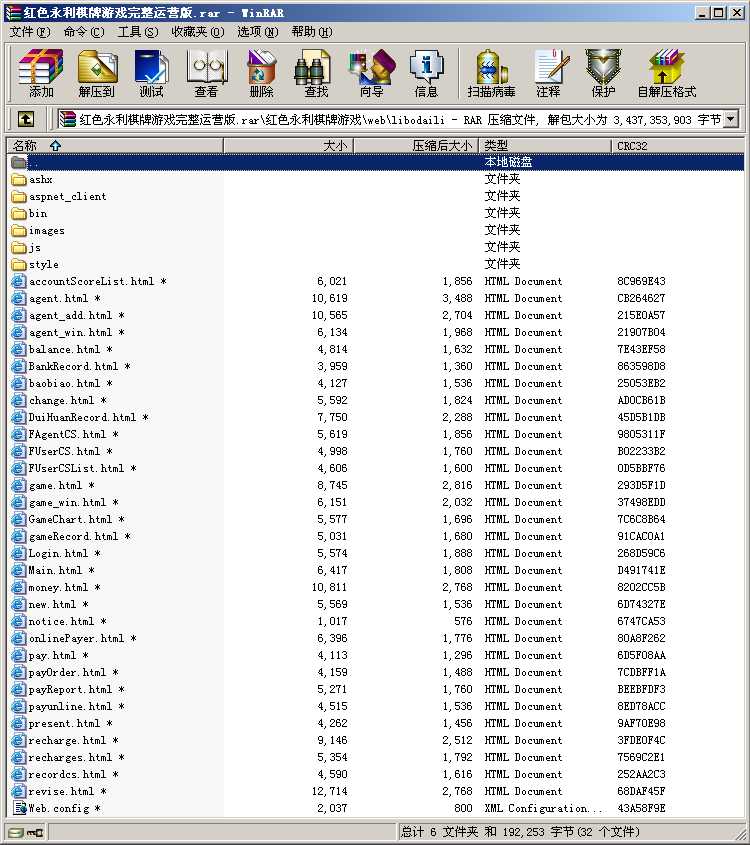Go up one folder level button
750x845 pixels.
point(25,119)
